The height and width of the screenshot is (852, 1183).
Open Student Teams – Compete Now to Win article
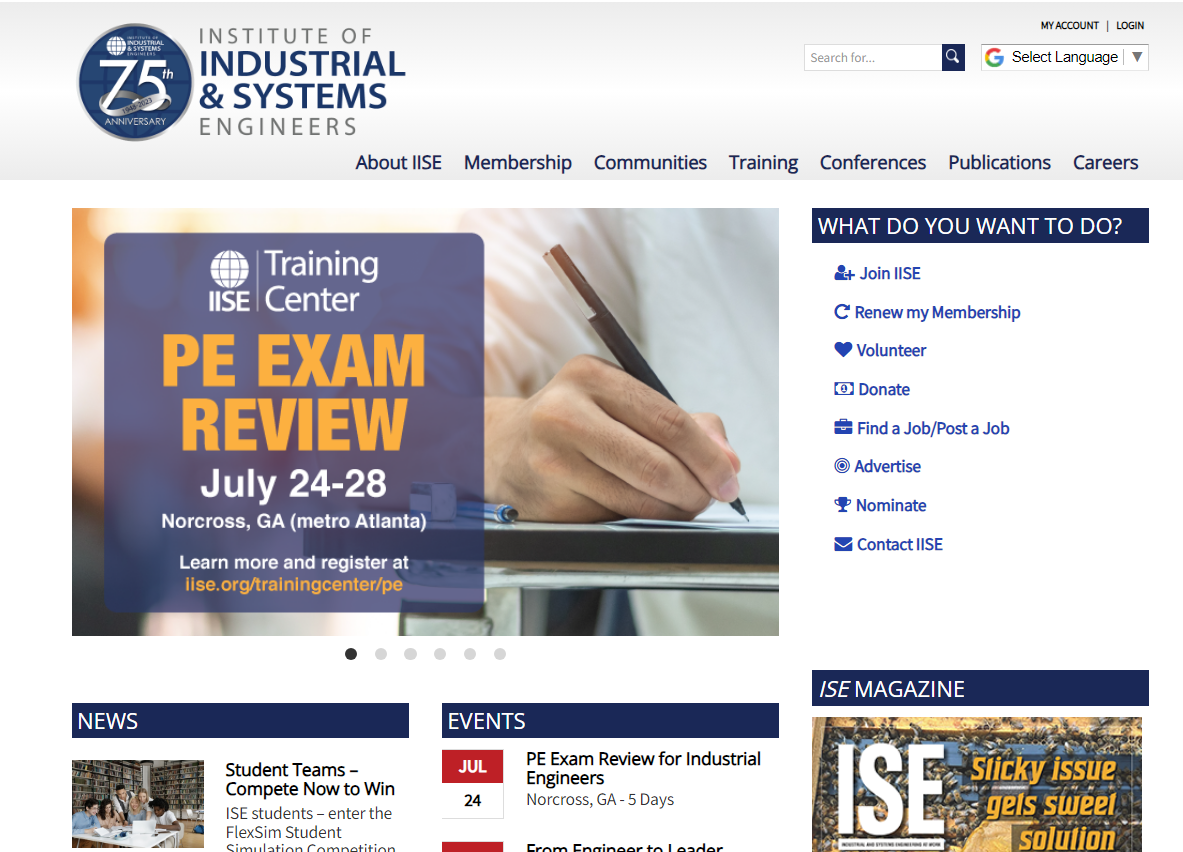[310, 780]
